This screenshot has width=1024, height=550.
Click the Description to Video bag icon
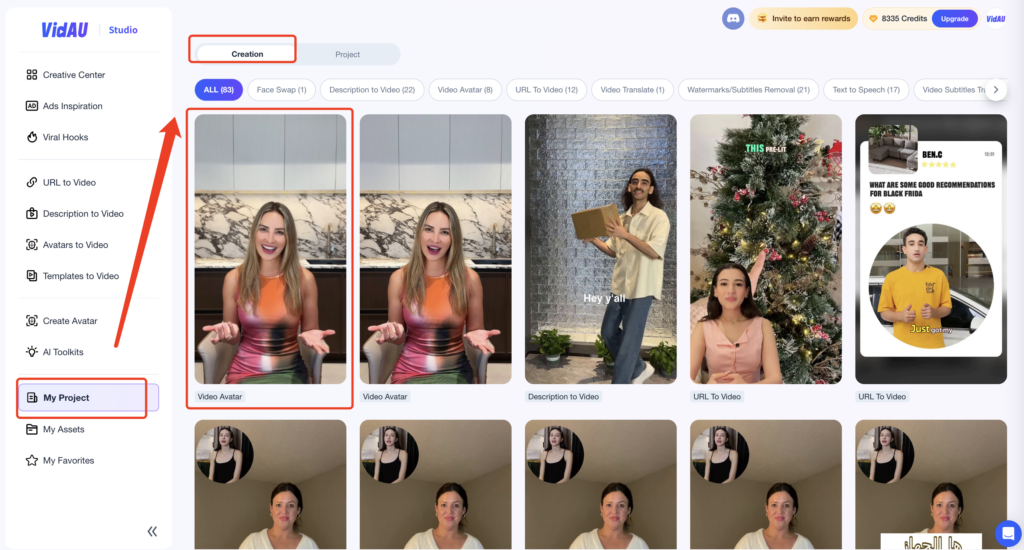click(x=31, y=214)
